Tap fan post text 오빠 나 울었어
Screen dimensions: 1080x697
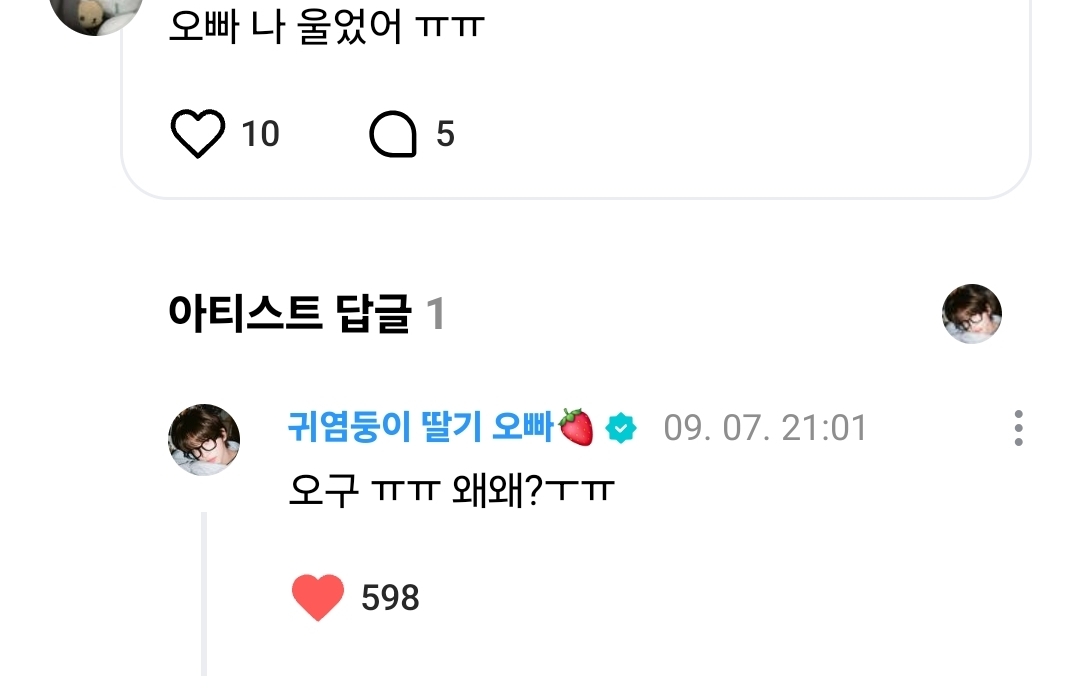click(326, 28)
